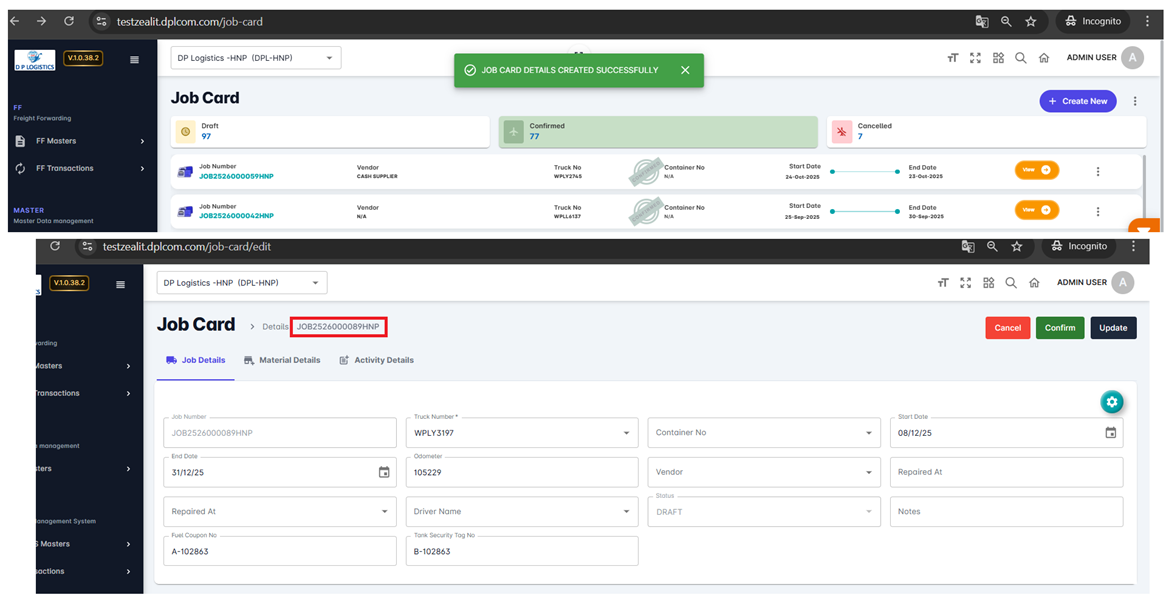
Task: Open End Date calendar picker icon
Action: [384, 472]
